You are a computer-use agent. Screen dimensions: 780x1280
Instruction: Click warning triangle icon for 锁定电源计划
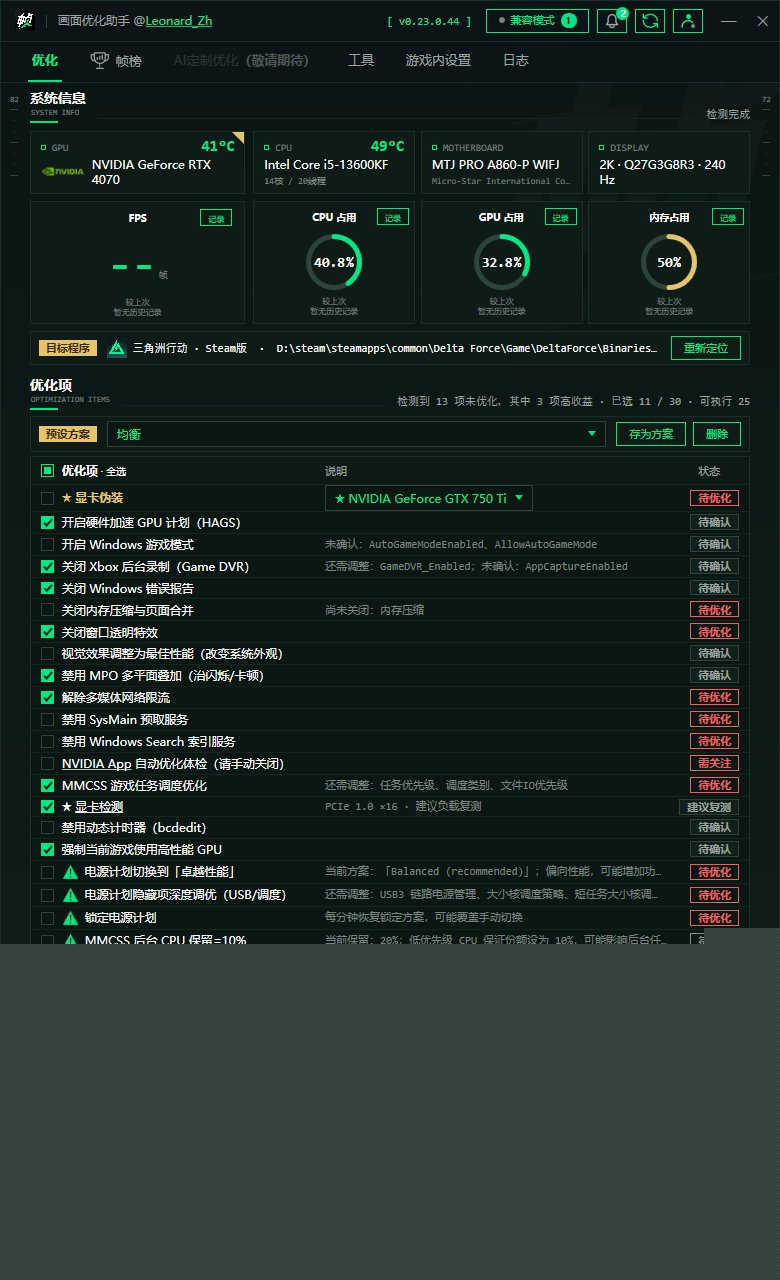(x=71, y=917)
